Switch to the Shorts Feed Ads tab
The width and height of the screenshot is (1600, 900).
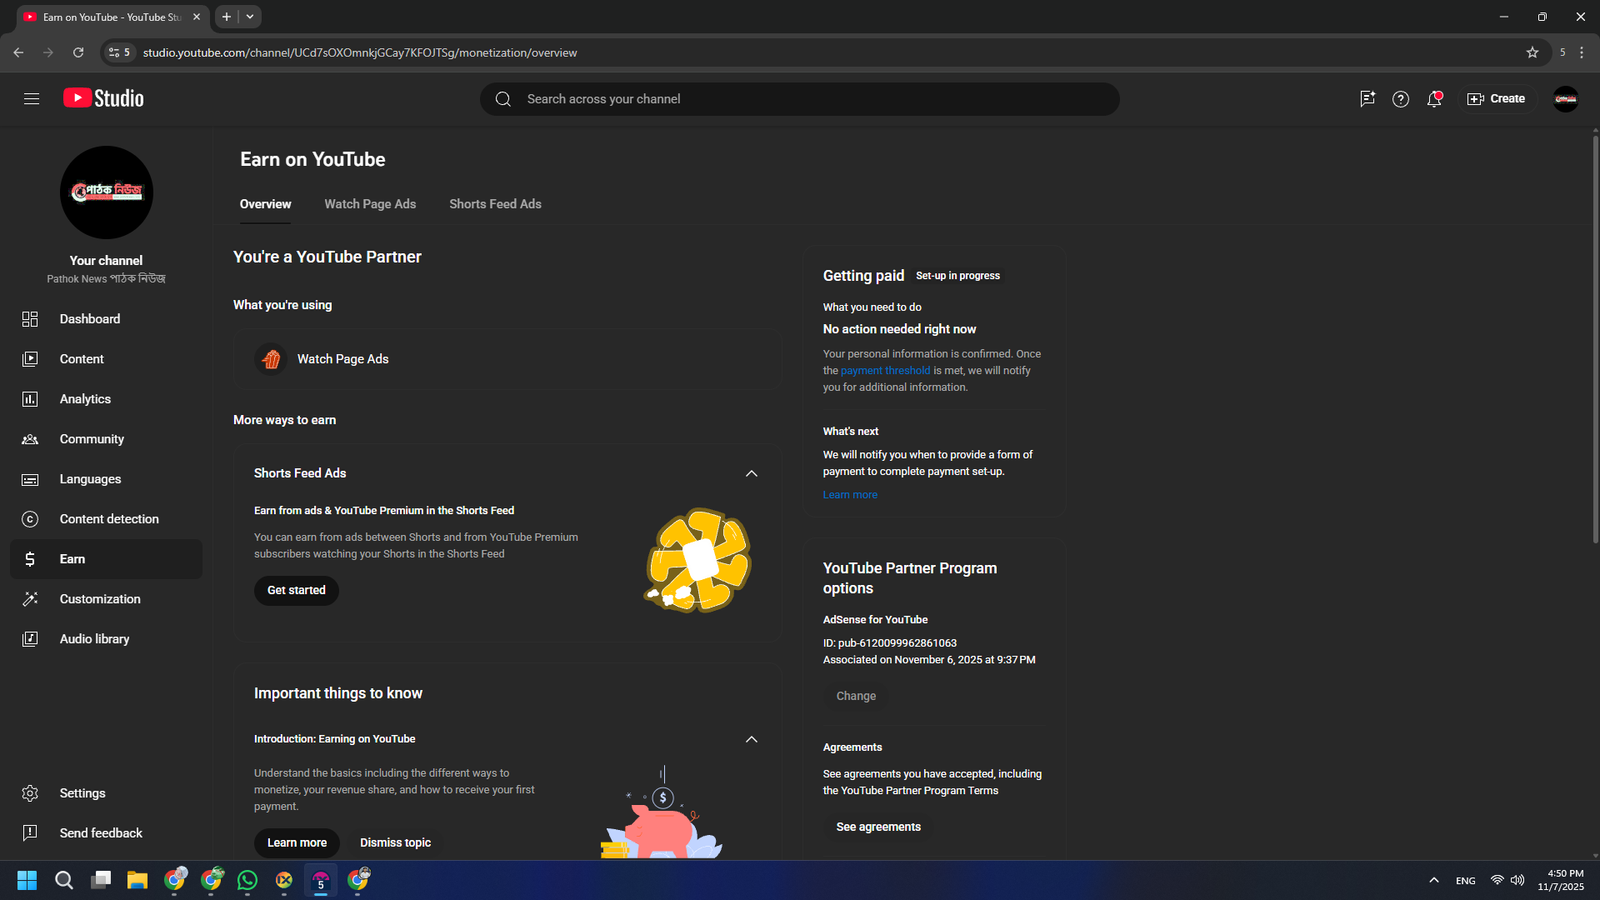(x=495, y=204)
